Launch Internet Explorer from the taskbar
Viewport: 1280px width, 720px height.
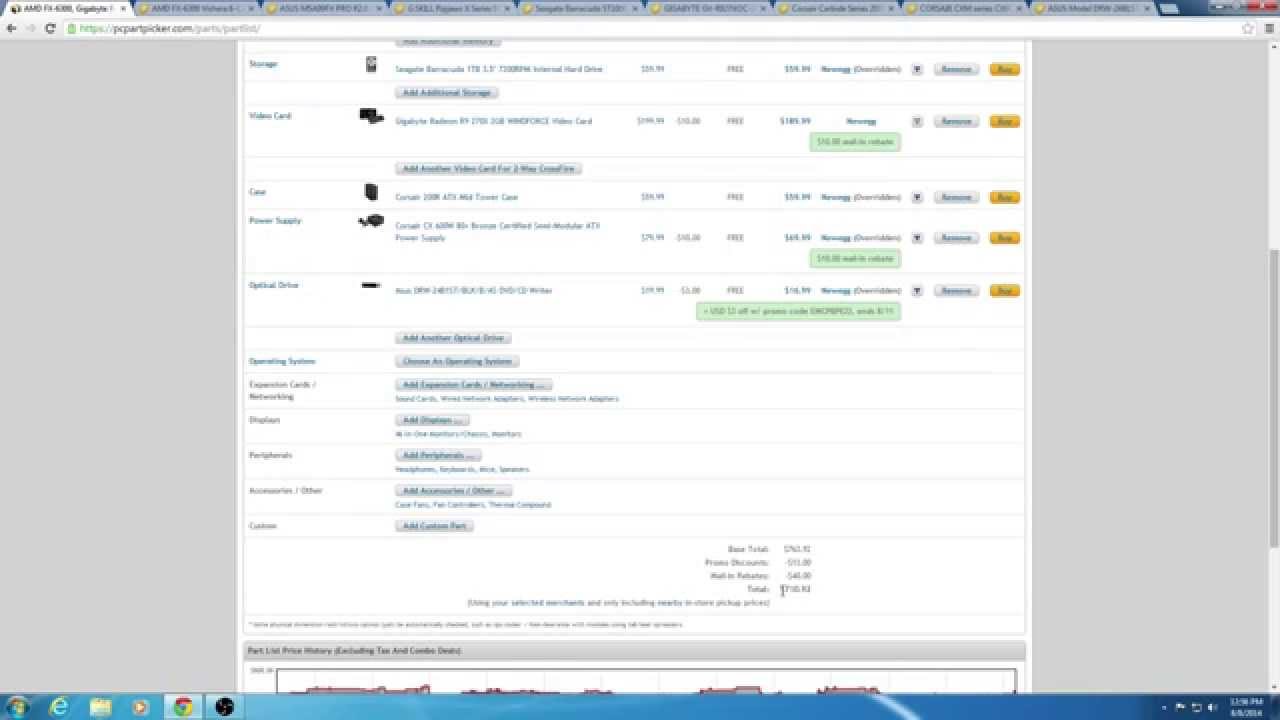pos(59,707)
